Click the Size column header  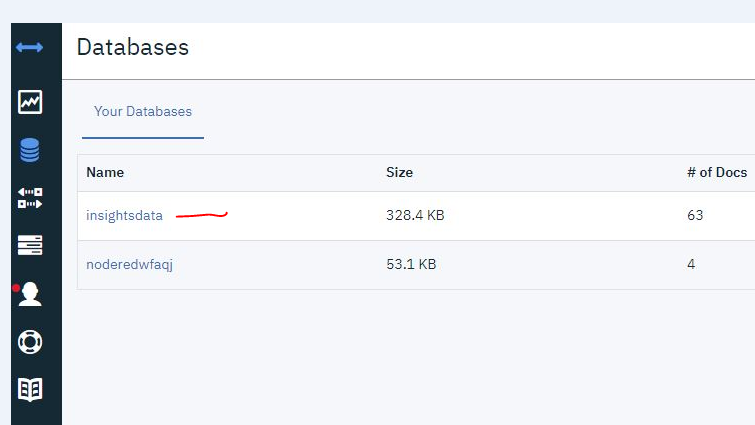[x=399, y=172]
